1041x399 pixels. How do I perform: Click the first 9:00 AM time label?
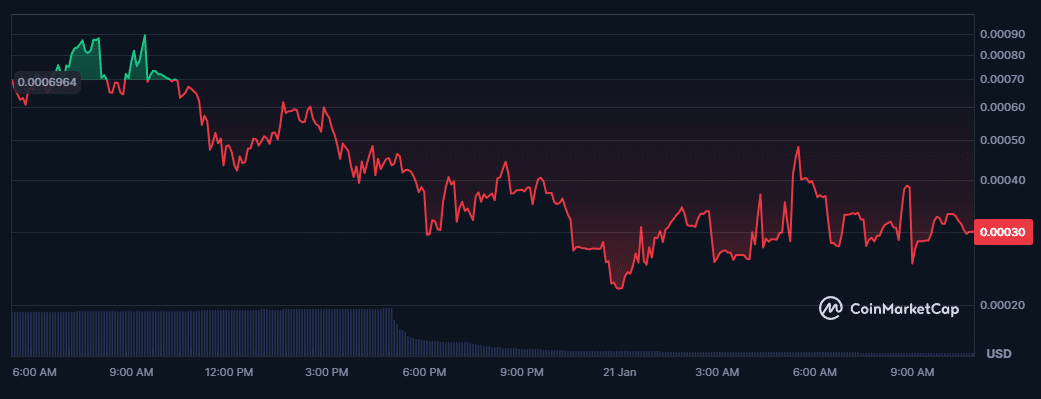131,372
